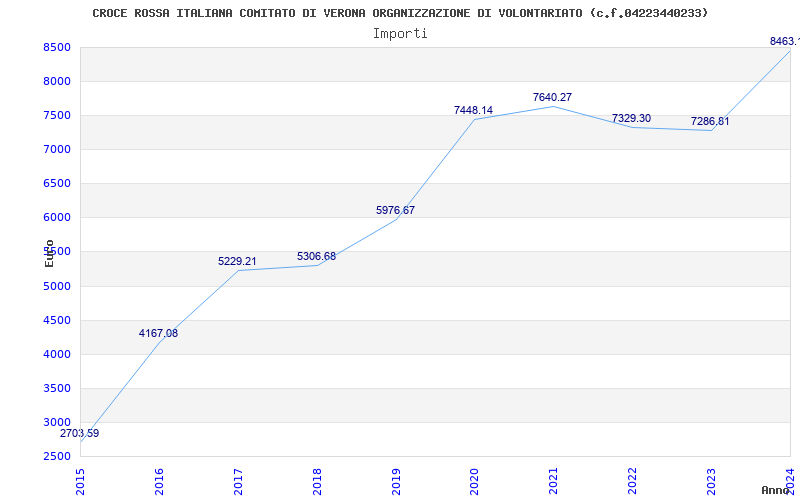Click the 2021 x-axis year label
This screenshot has height=500, width=800.
pyautogui.click(x=553, y=482)
